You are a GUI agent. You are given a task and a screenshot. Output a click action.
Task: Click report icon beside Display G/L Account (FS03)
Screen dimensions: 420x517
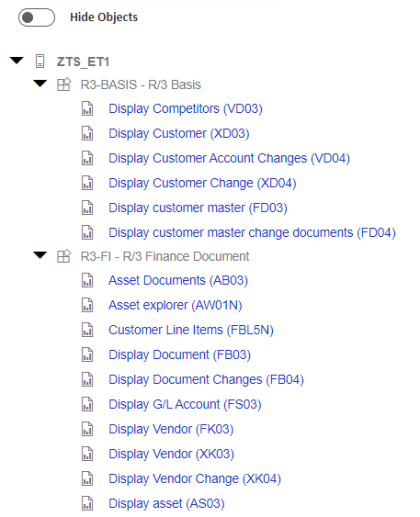pos(87,404)
